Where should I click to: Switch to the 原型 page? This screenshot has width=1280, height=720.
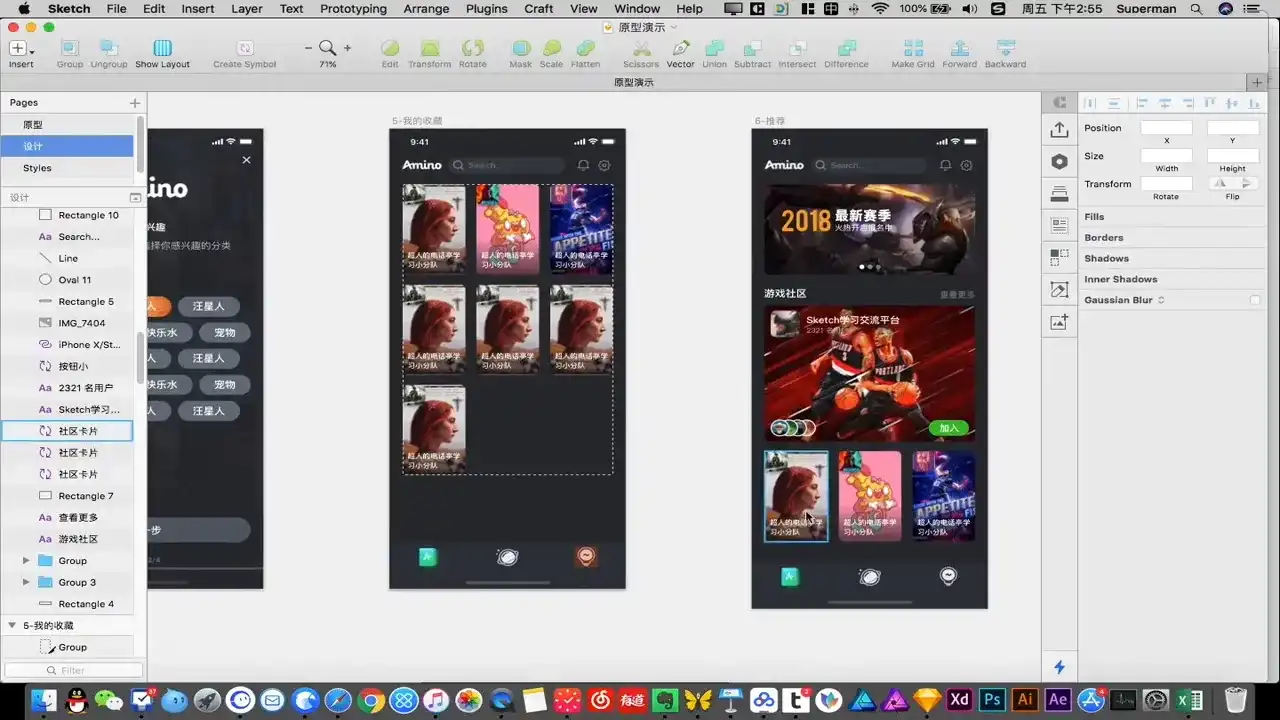33,125
